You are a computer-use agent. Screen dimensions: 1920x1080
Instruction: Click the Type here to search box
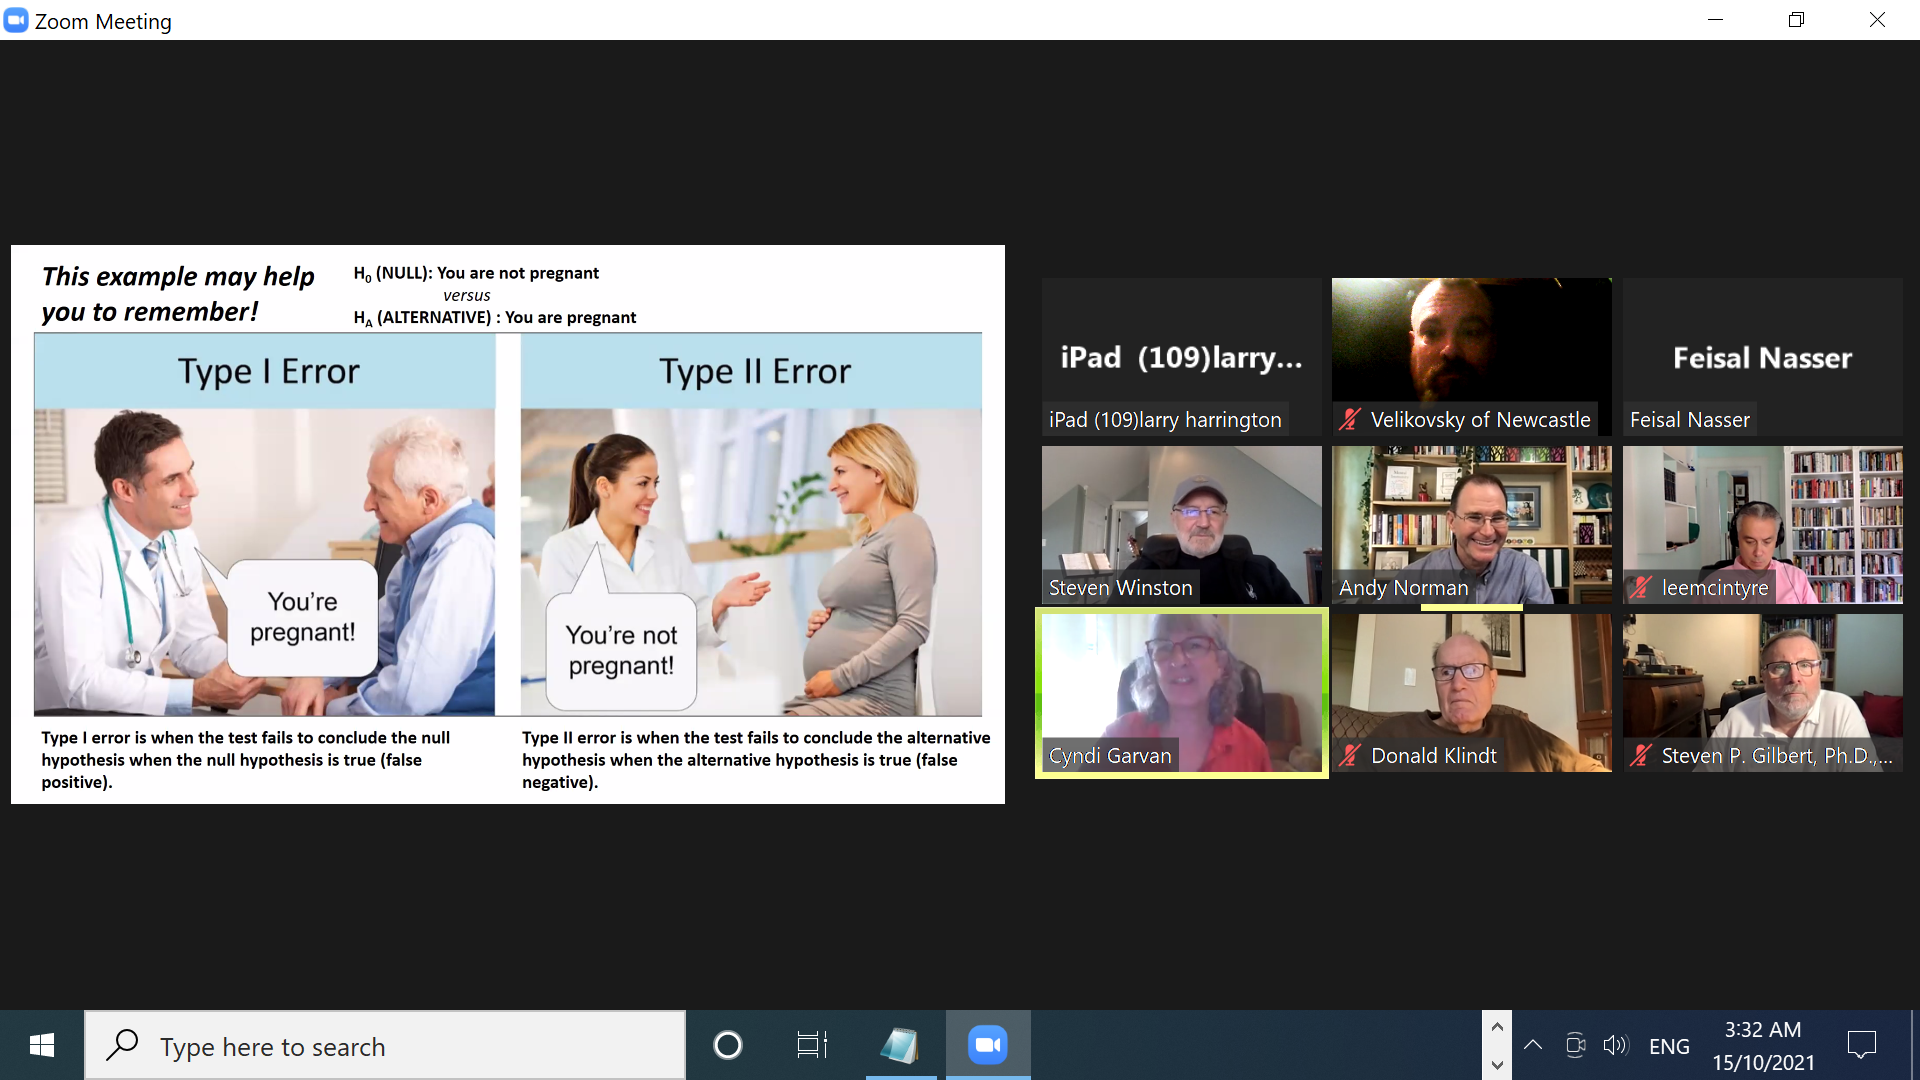[x=385, y=1046]
